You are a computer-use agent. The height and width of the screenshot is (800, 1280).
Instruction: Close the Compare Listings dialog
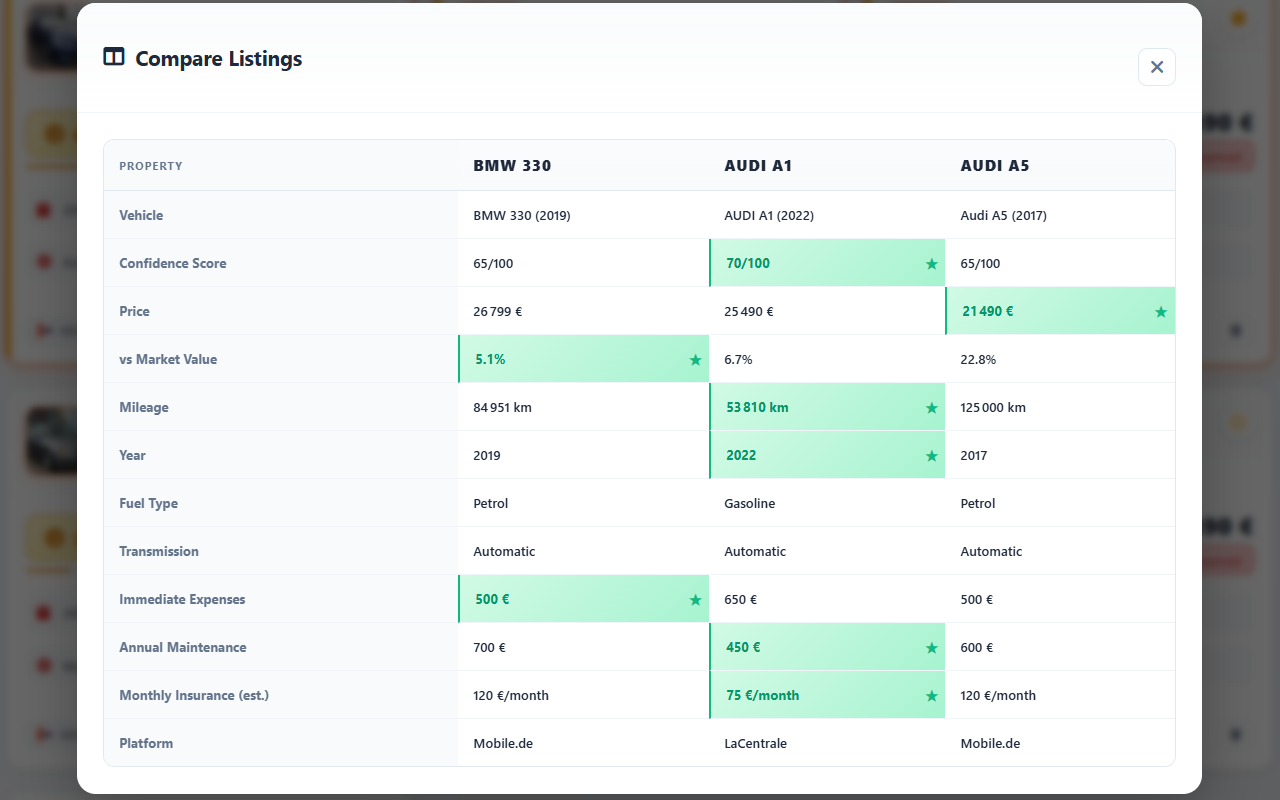pos(1157,67)
